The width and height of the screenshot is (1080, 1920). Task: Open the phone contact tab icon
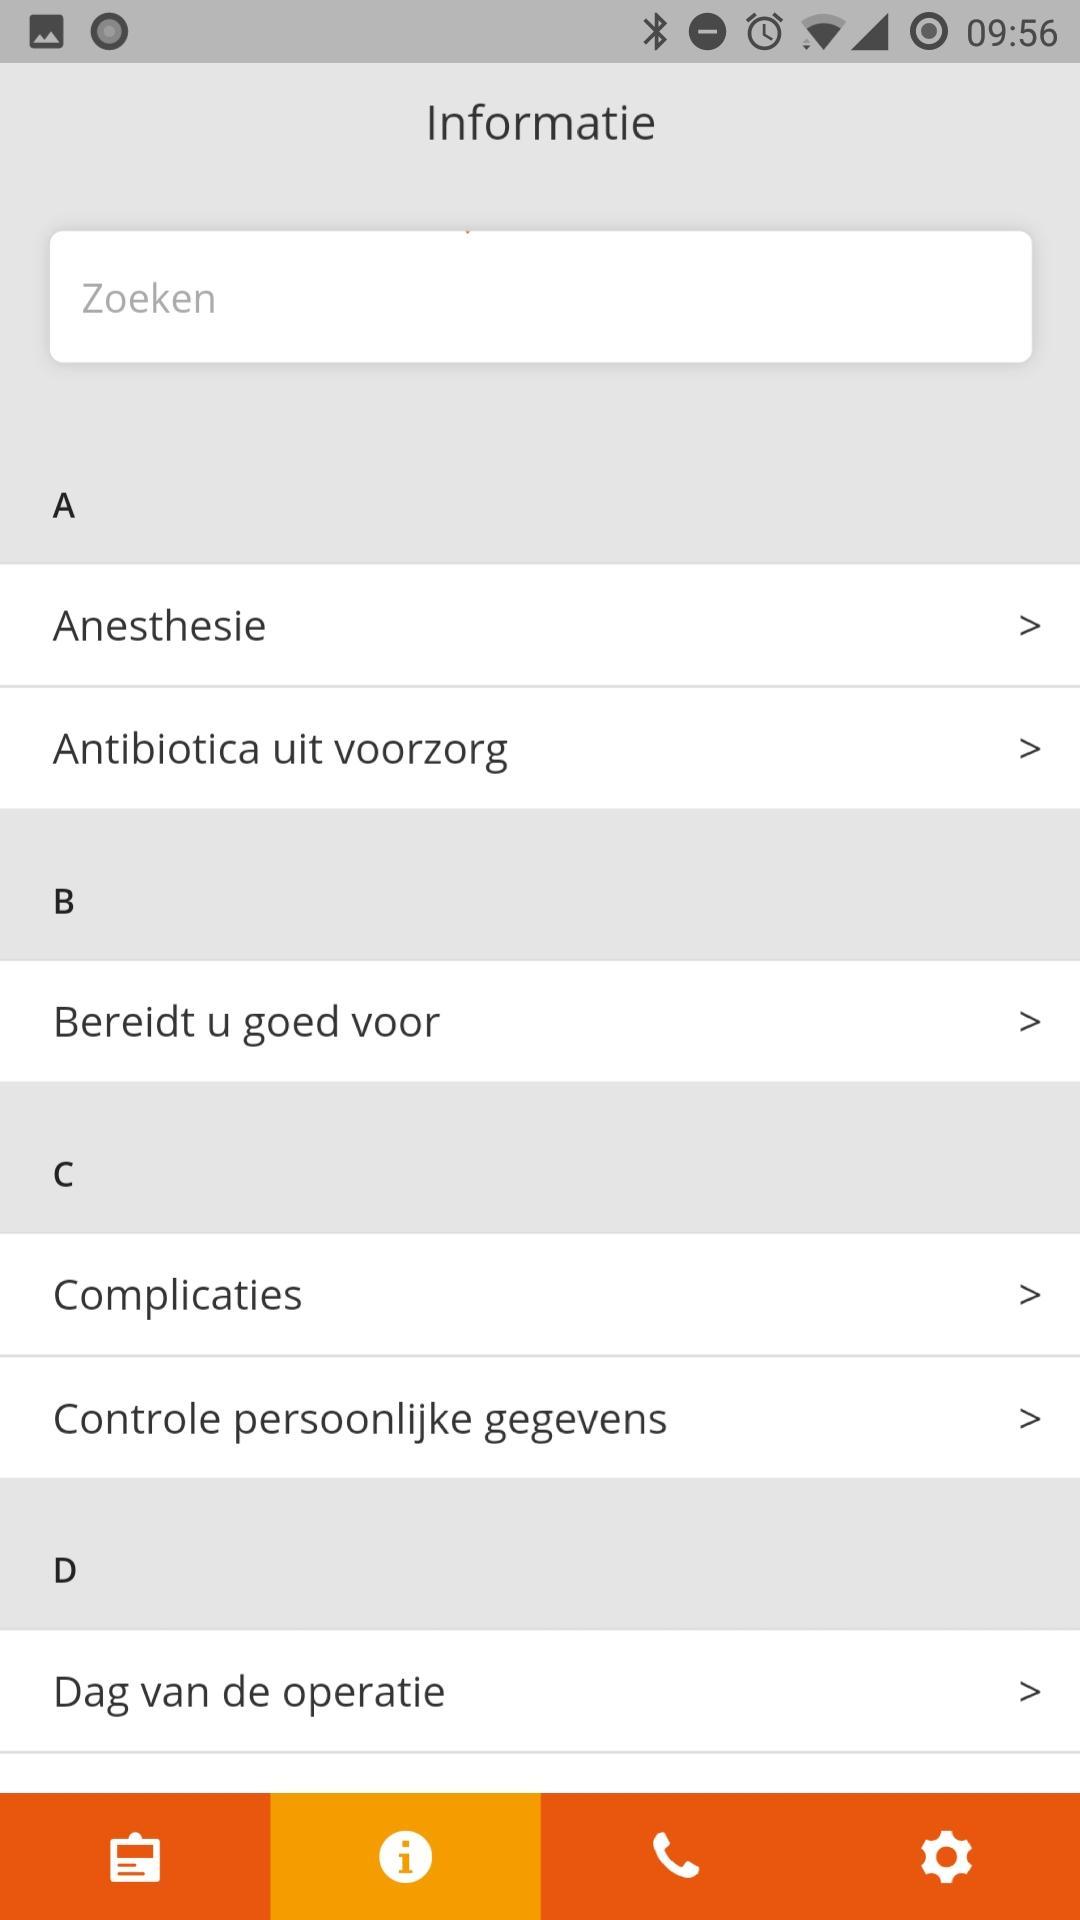[x=675, y=1857]
